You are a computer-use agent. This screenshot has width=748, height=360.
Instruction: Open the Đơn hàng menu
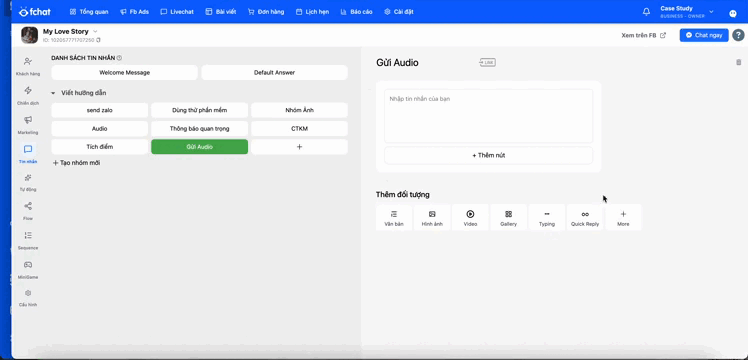coord(266,12)
